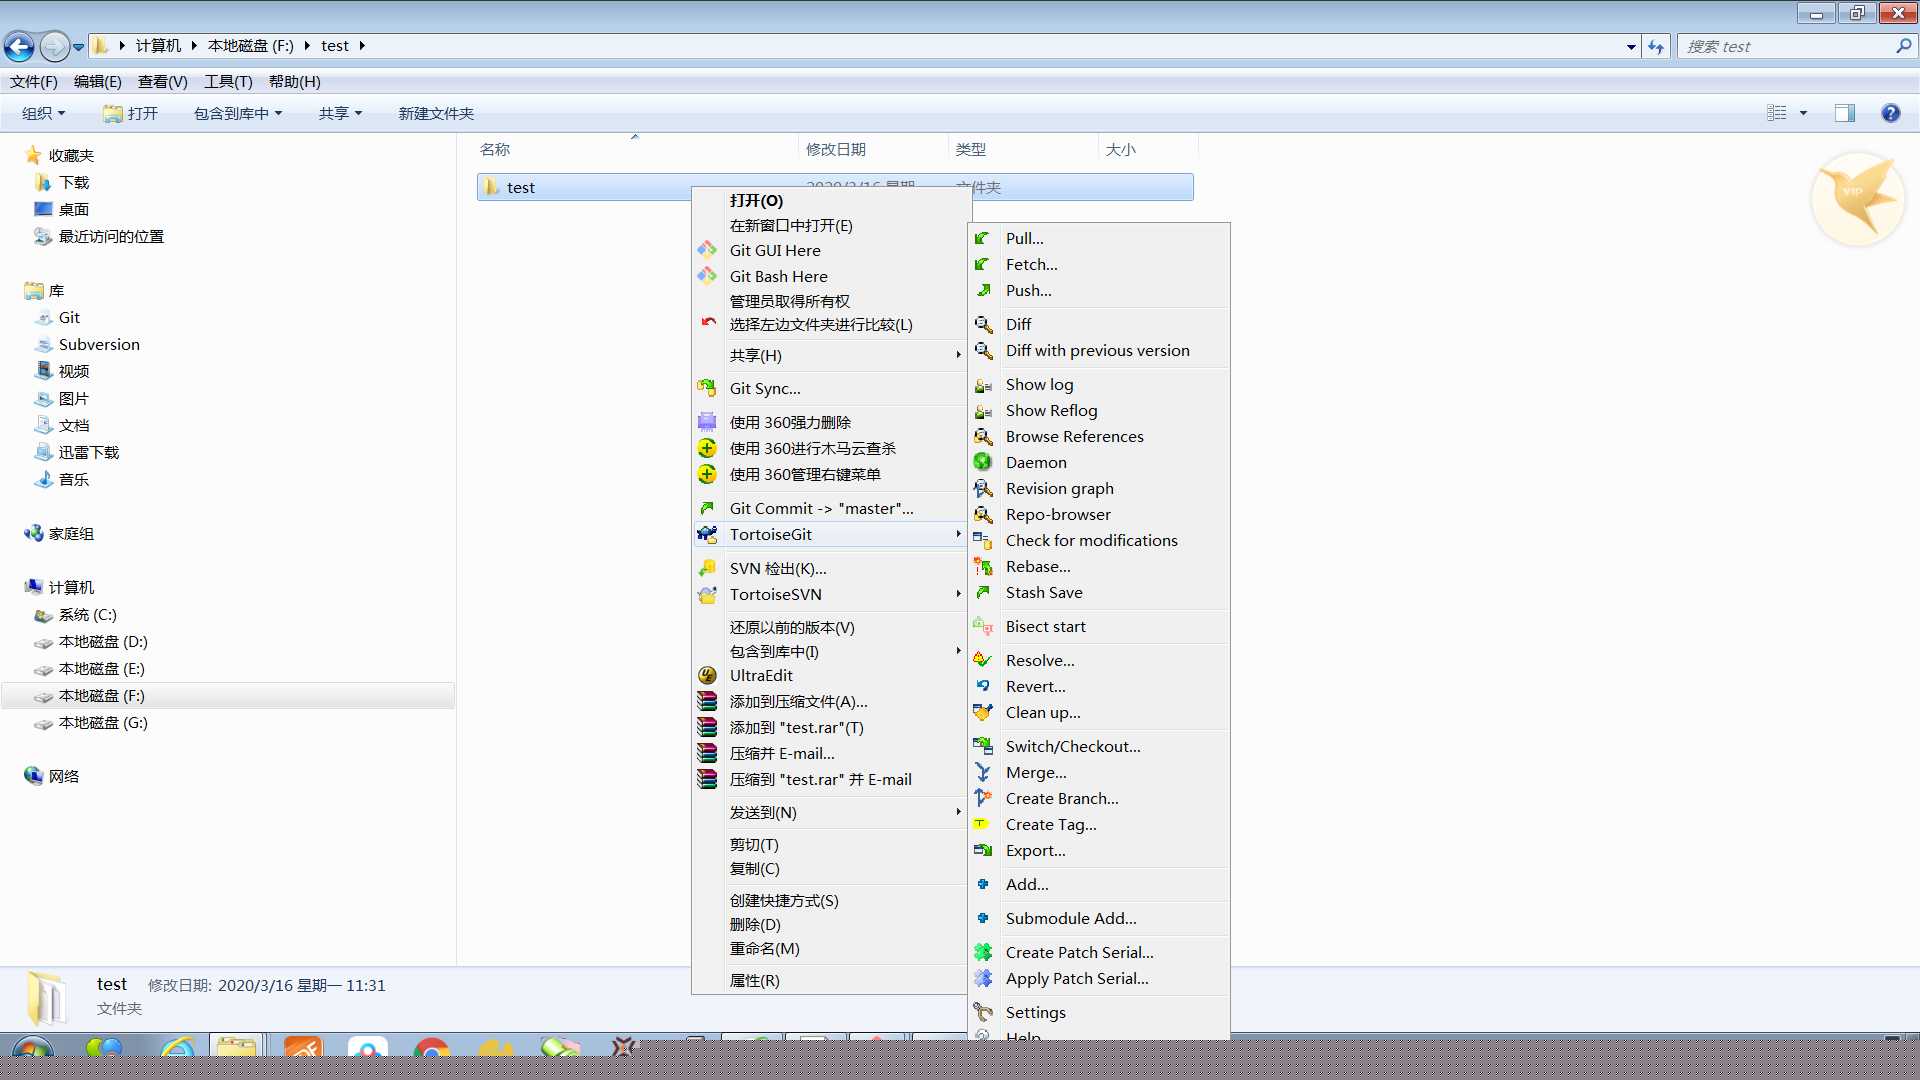Click the Stash Save icon

[x=984, y=592]
